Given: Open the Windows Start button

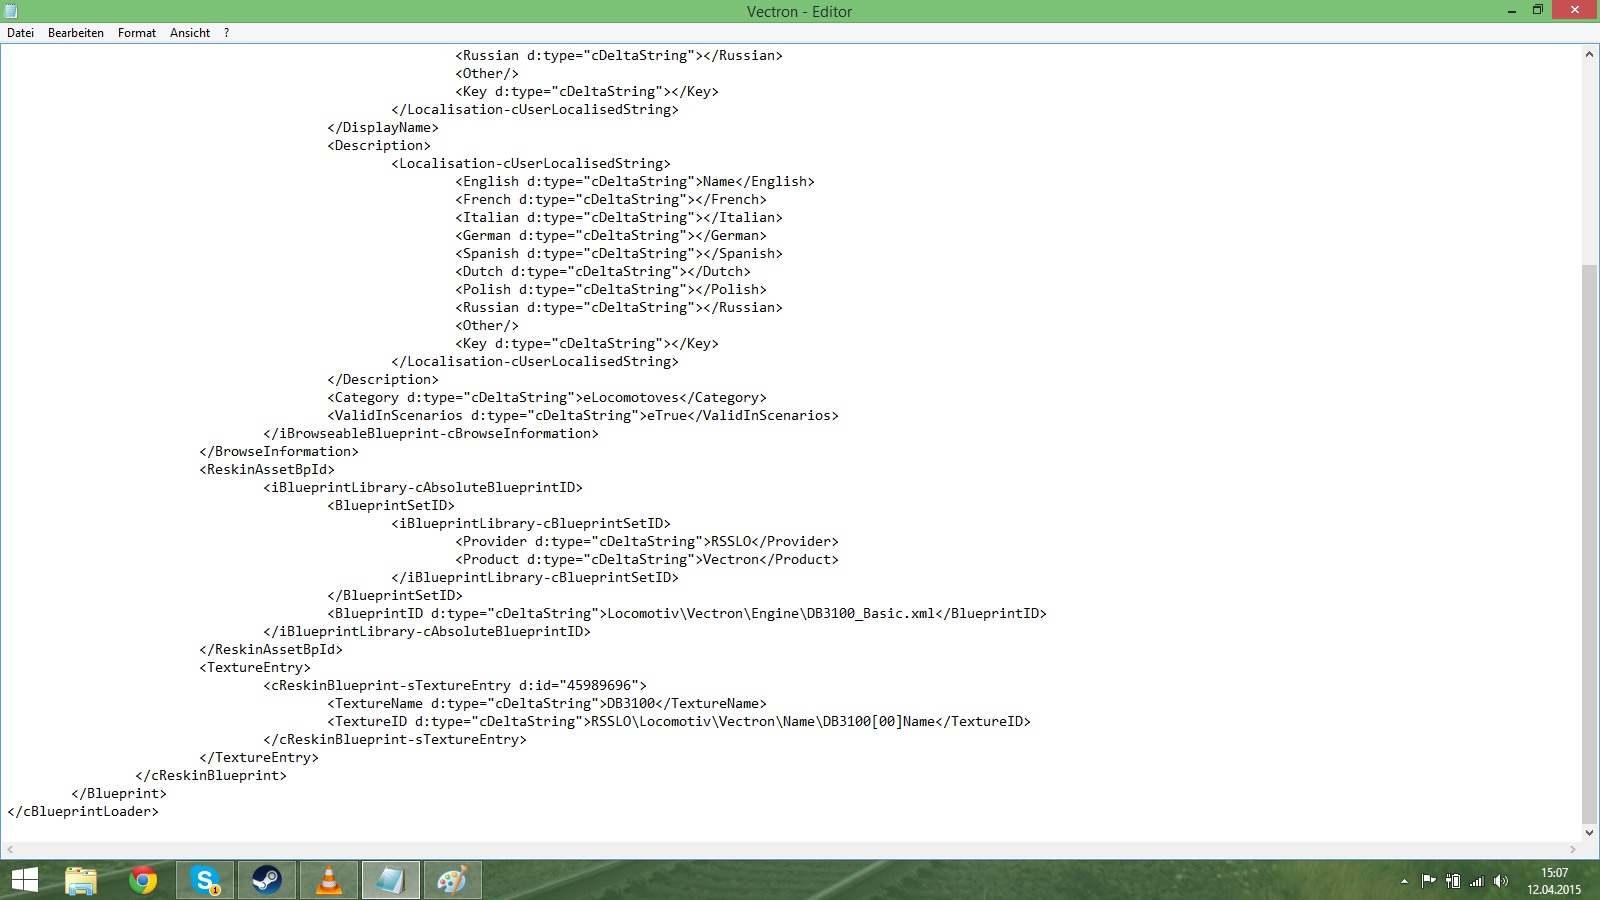Looking at the screenshot, I should coord(25,880).
